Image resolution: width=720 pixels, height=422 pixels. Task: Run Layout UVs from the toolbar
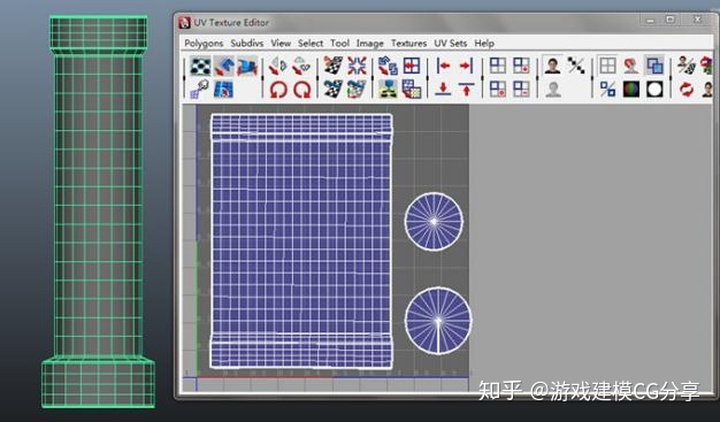(388, 66)
